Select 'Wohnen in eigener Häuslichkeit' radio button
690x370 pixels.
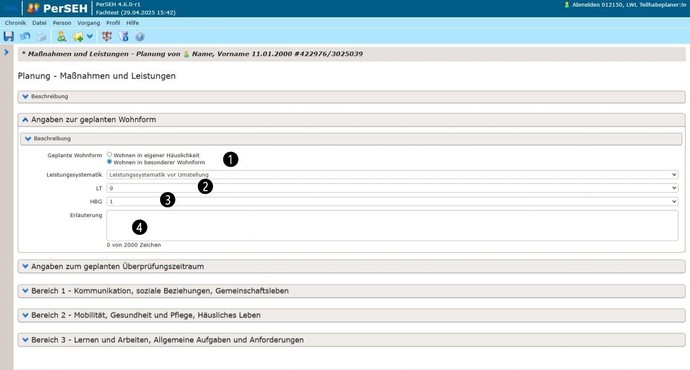[110, 154]
